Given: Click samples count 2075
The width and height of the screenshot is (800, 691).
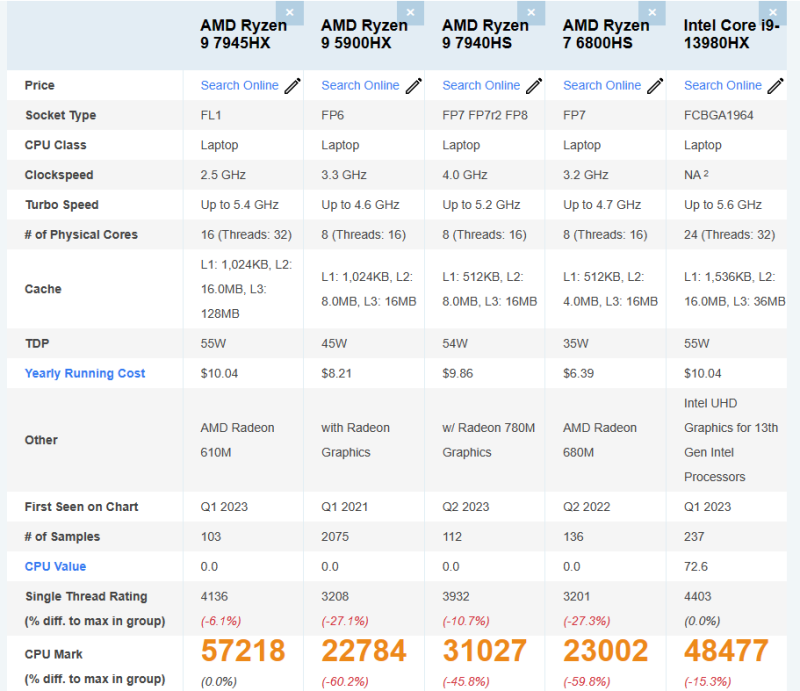Looking at the screenshot, I should coord(335,537).
